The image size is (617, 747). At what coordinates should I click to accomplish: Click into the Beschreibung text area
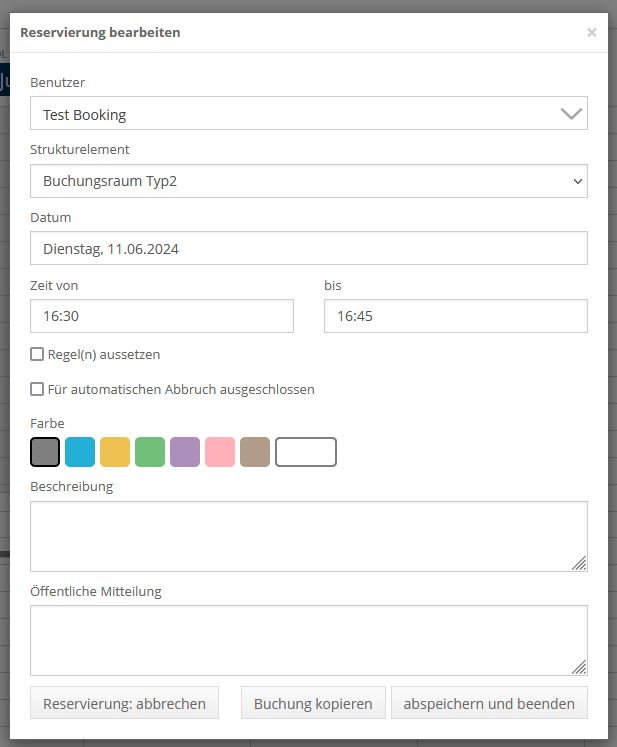tap(308, 536)
